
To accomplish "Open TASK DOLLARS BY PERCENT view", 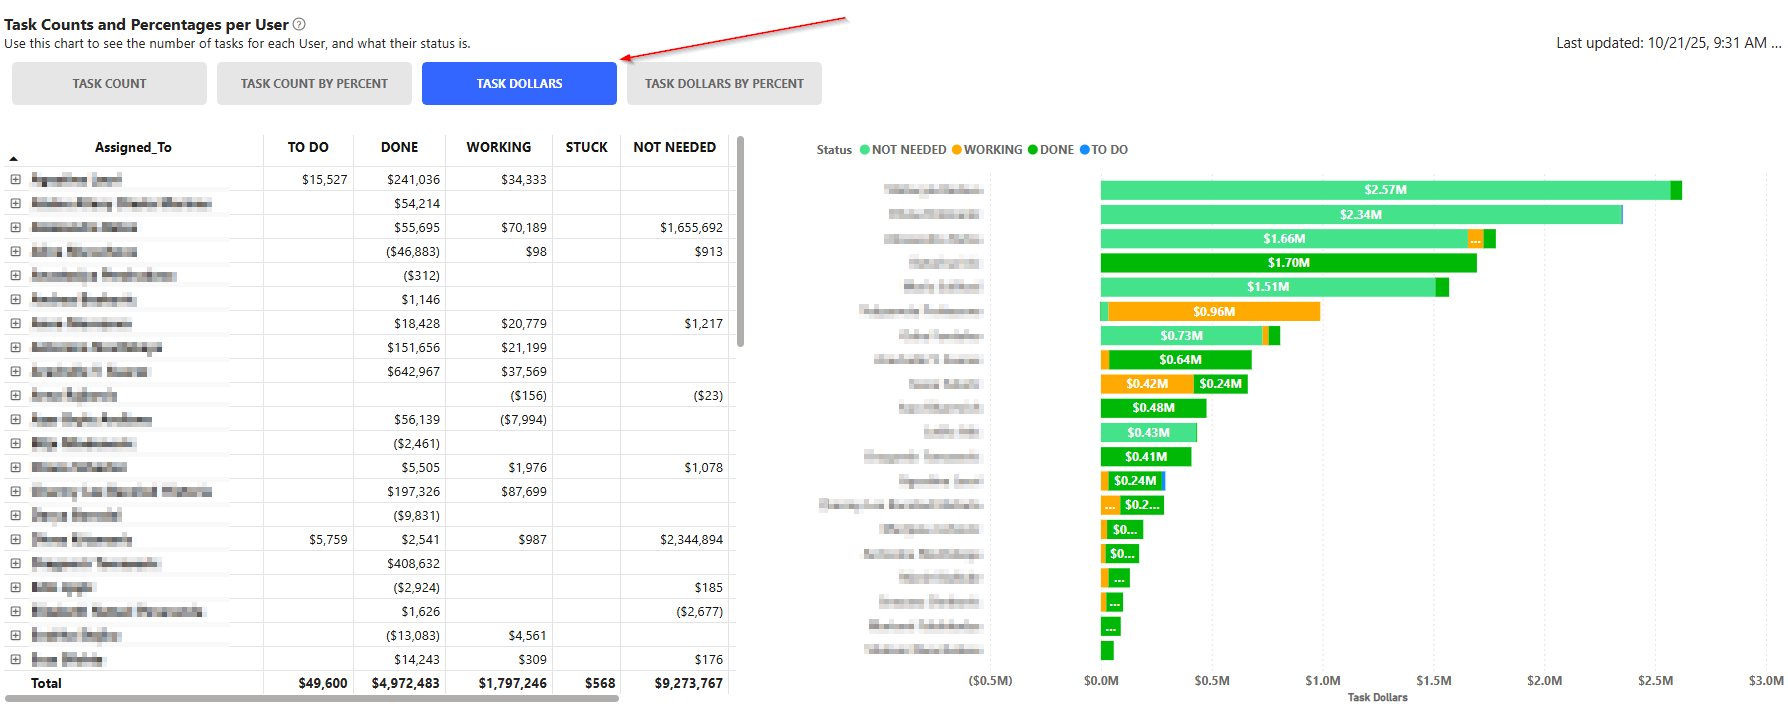I will [x=724, y=84].
